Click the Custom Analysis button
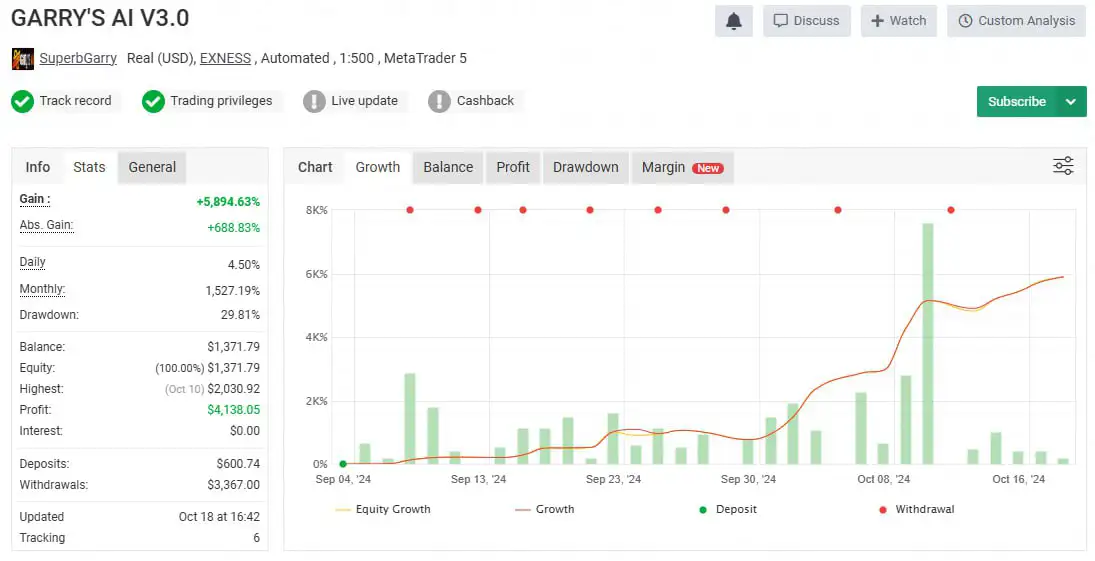Screen dimensions: 1095x561 (x=1016, y=21)
